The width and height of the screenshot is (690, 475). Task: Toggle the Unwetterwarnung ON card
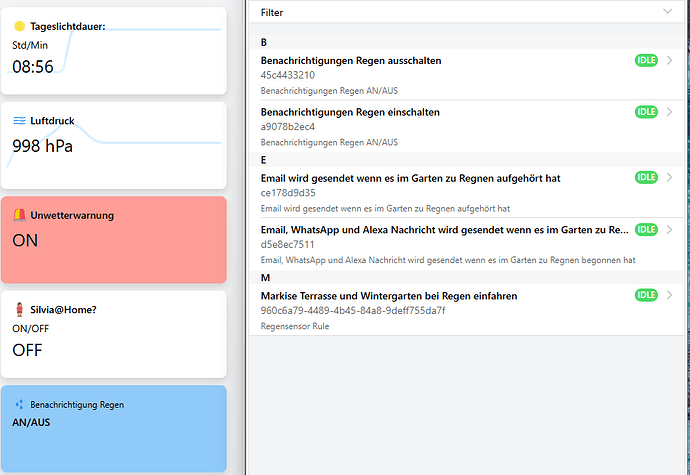113,240
